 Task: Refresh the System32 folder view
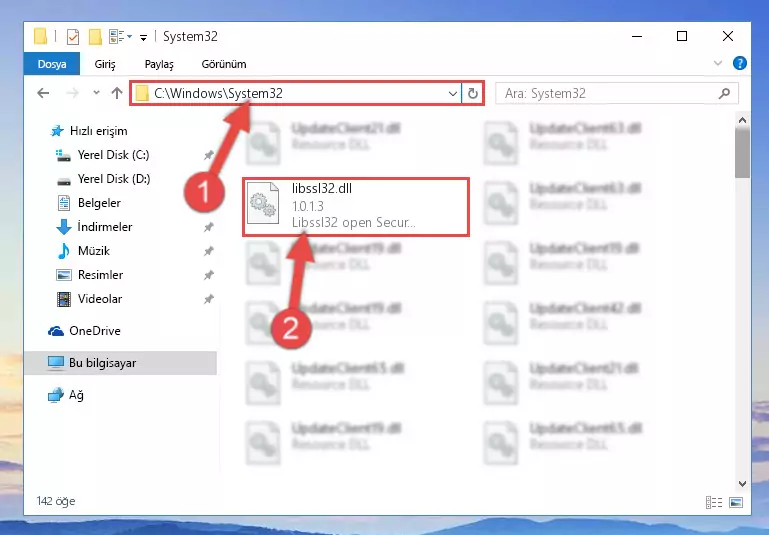point(473,93)
